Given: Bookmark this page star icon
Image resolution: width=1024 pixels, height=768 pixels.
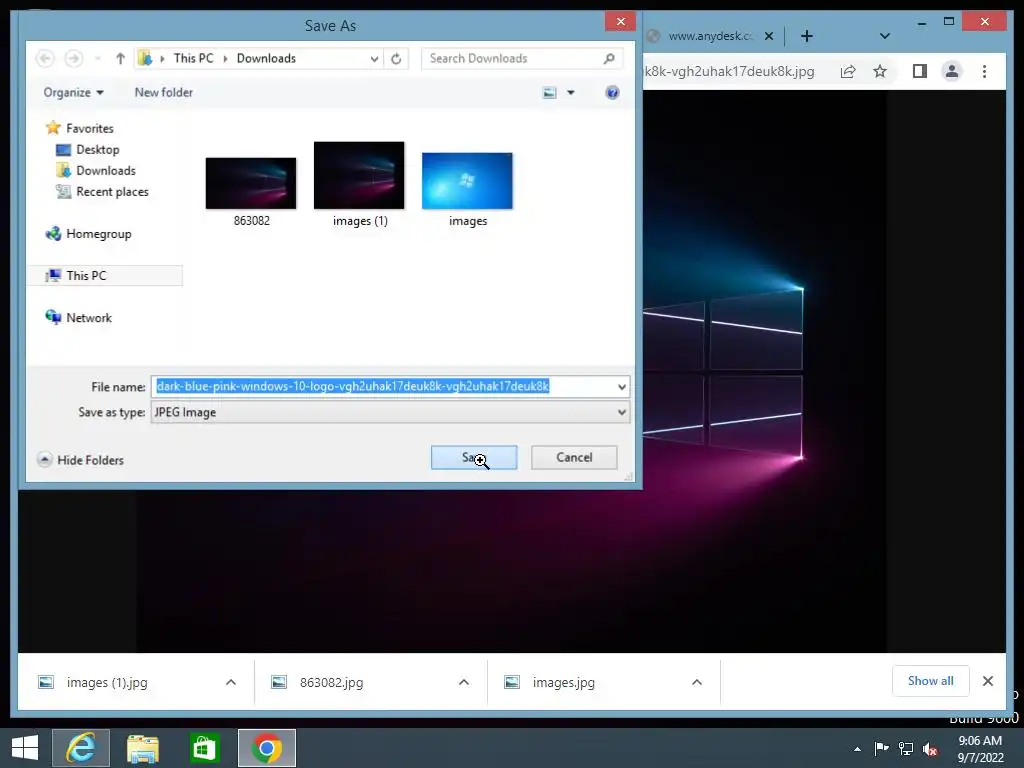Looking at the screenshot, I should (880, 71).
